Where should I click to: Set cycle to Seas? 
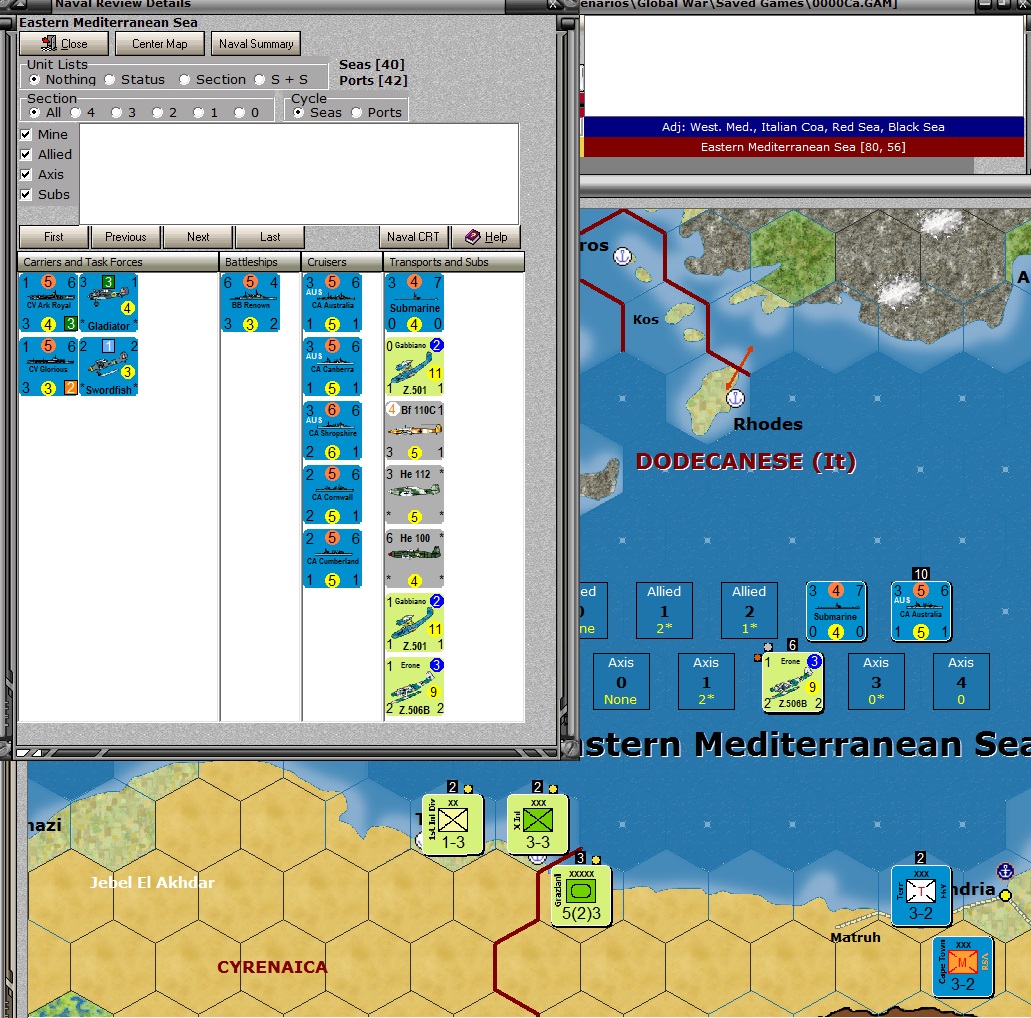(x=318, y=112)
